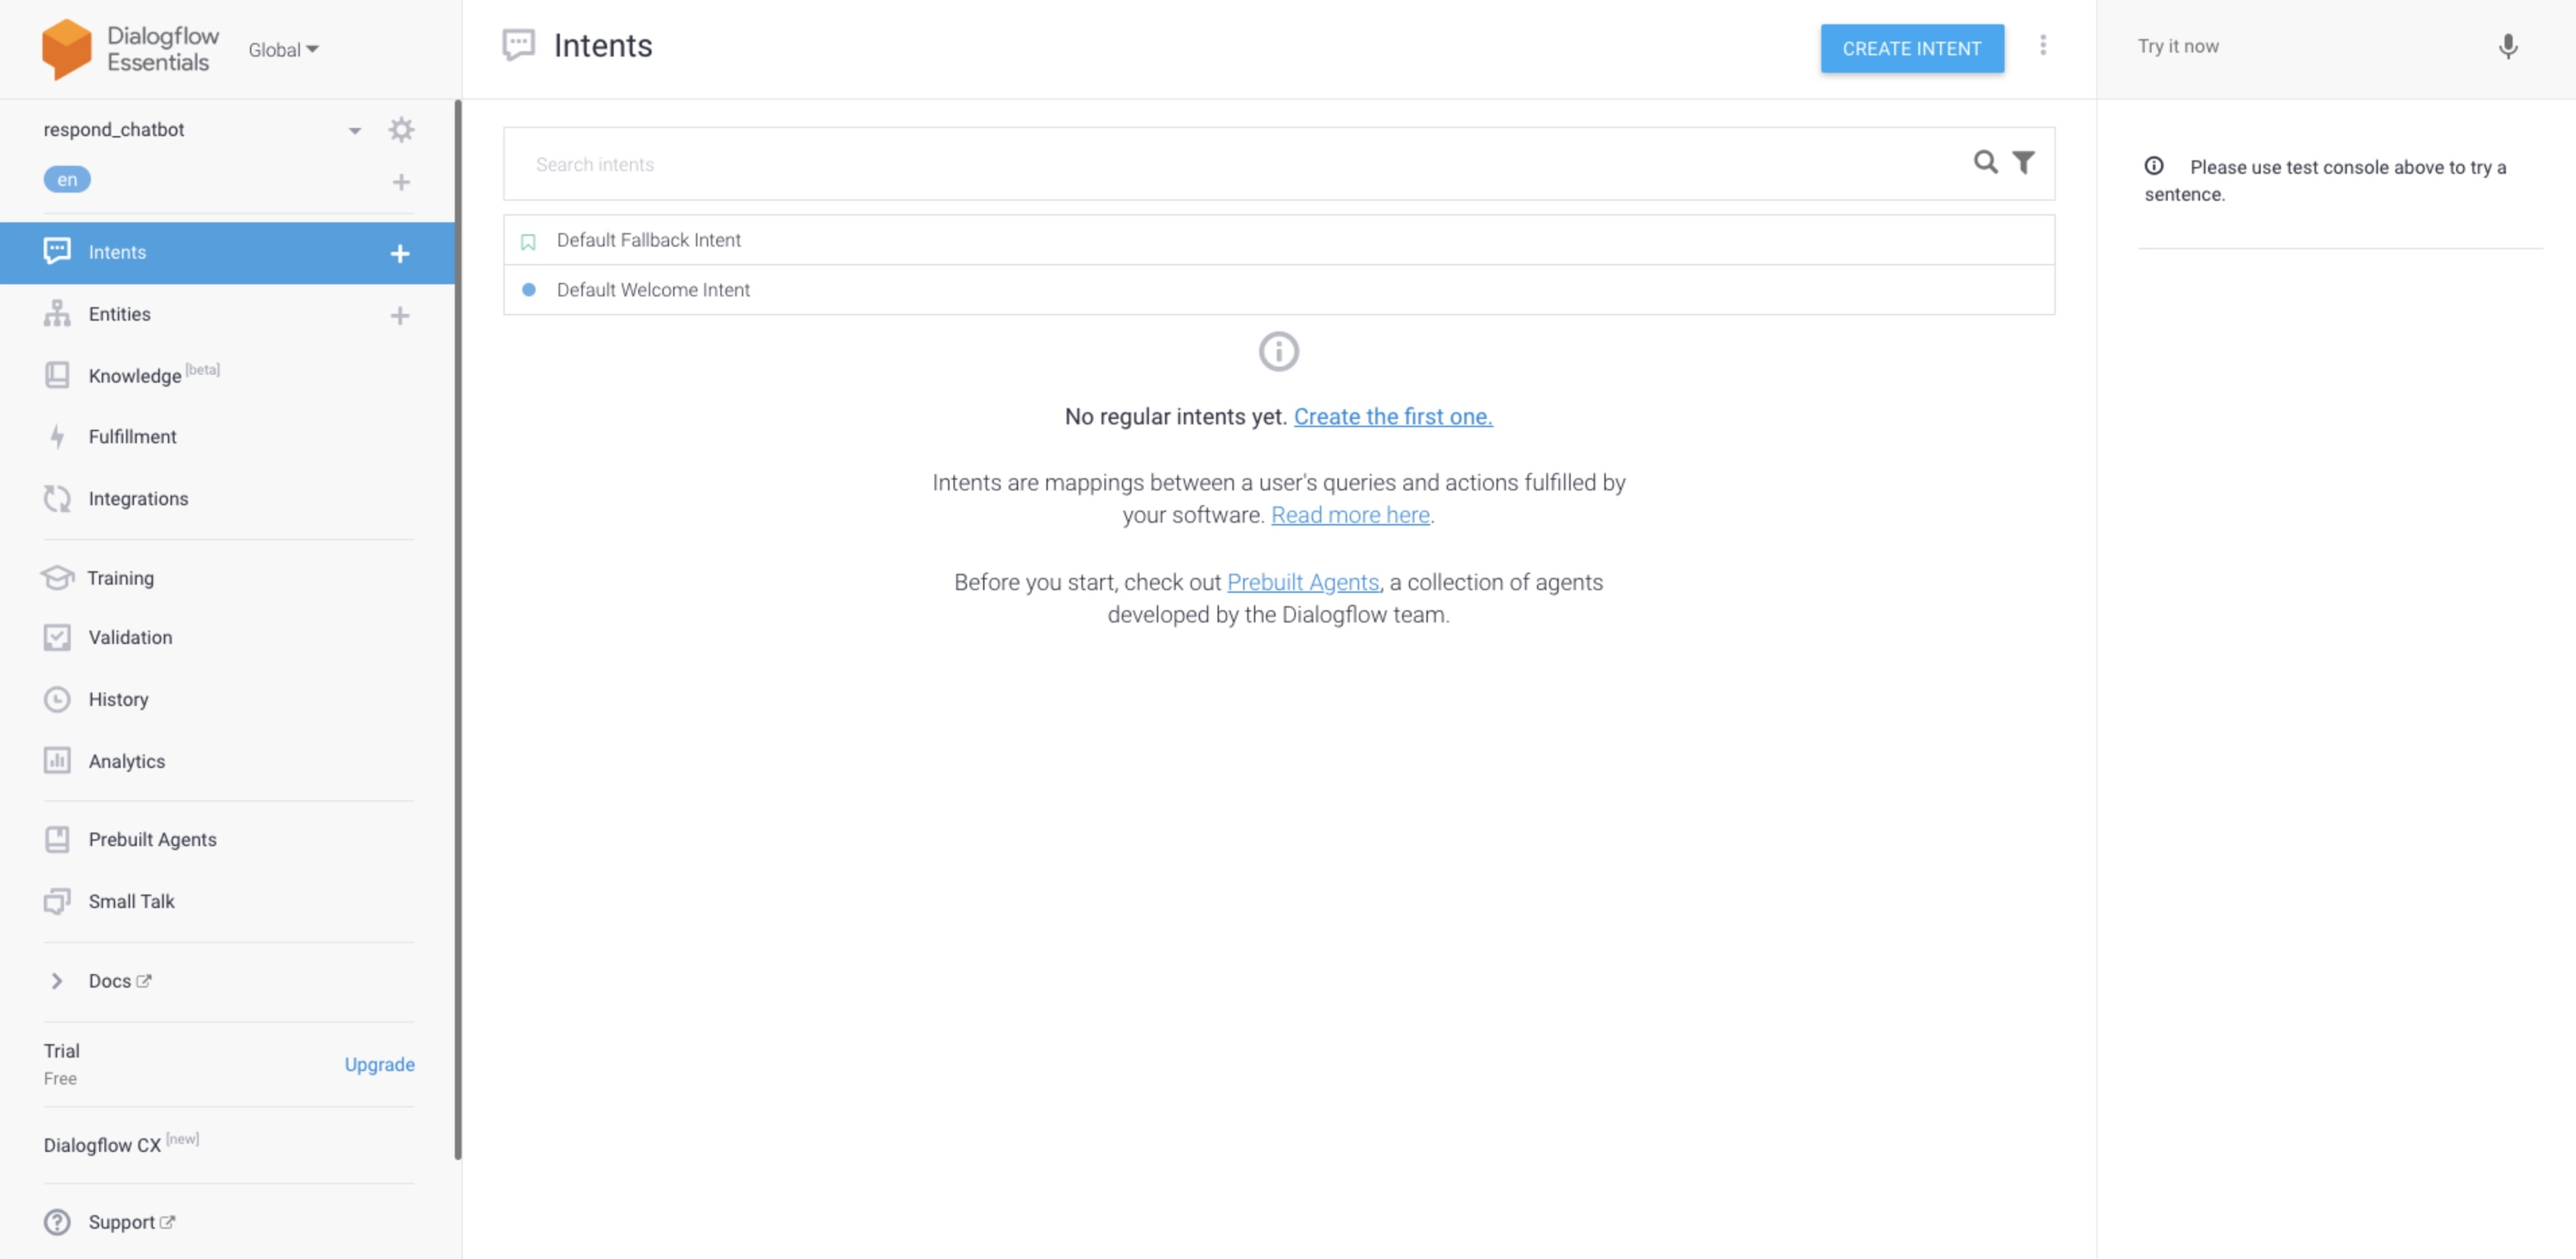Click the Upgrade trial plan link

coord(379,1064)
